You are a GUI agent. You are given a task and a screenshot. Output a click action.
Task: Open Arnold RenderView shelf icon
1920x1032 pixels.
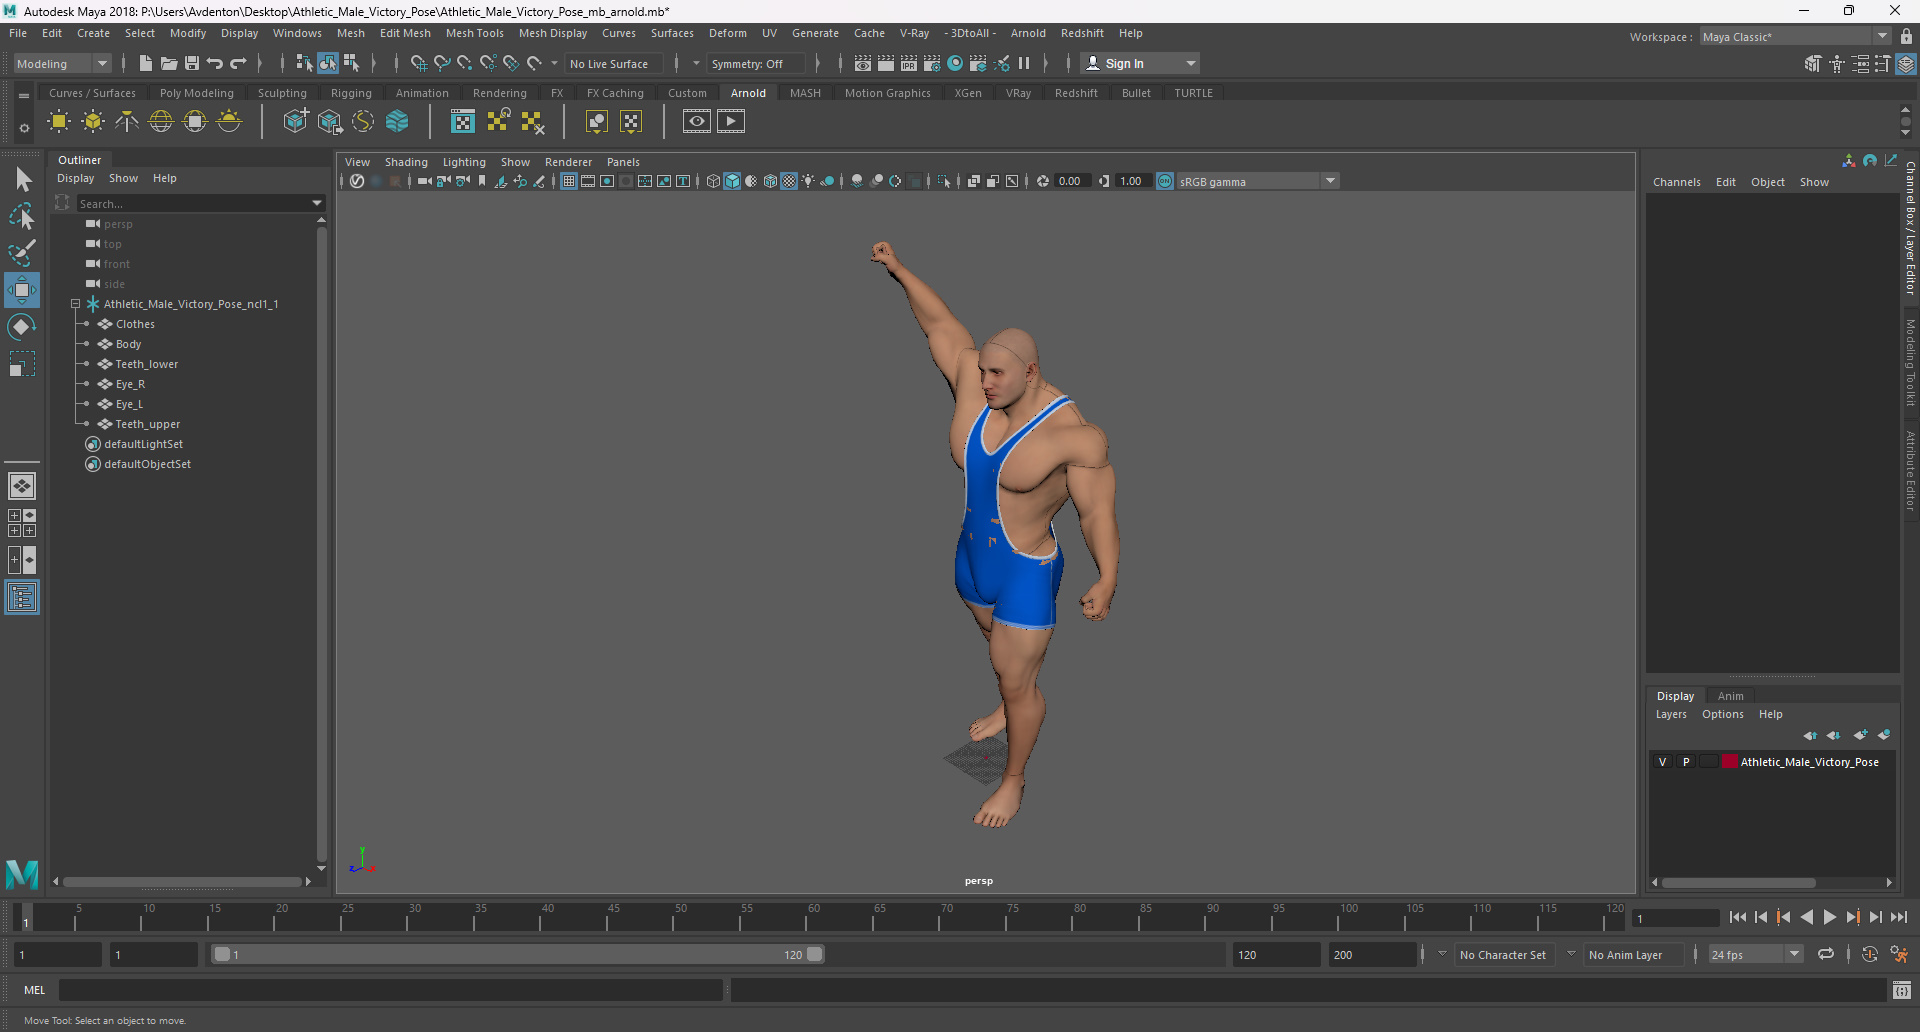tap(697, 122)
